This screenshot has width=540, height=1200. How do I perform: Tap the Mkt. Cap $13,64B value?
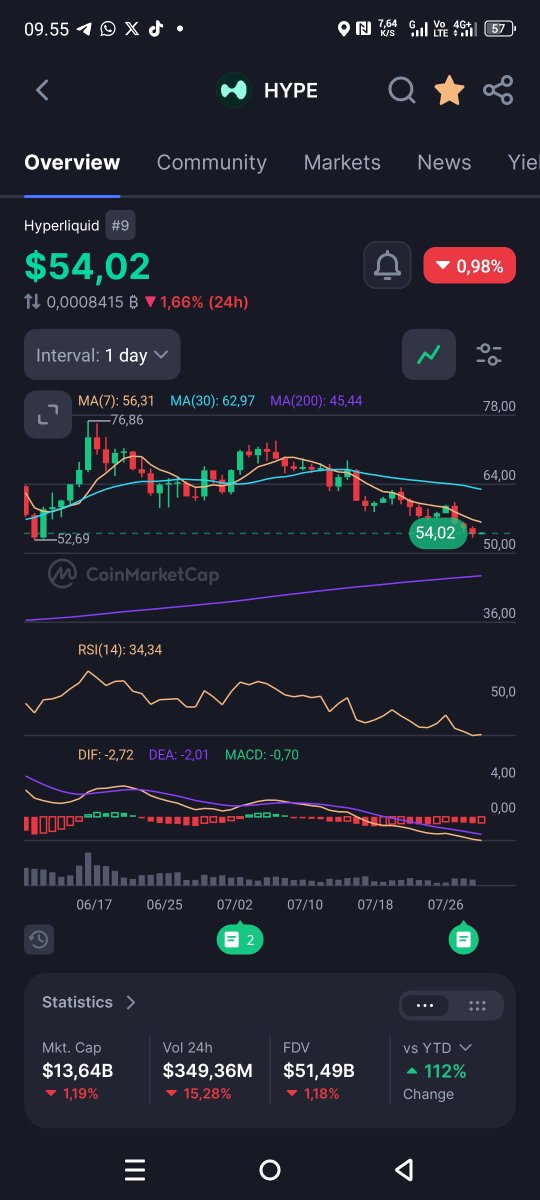77,1071
